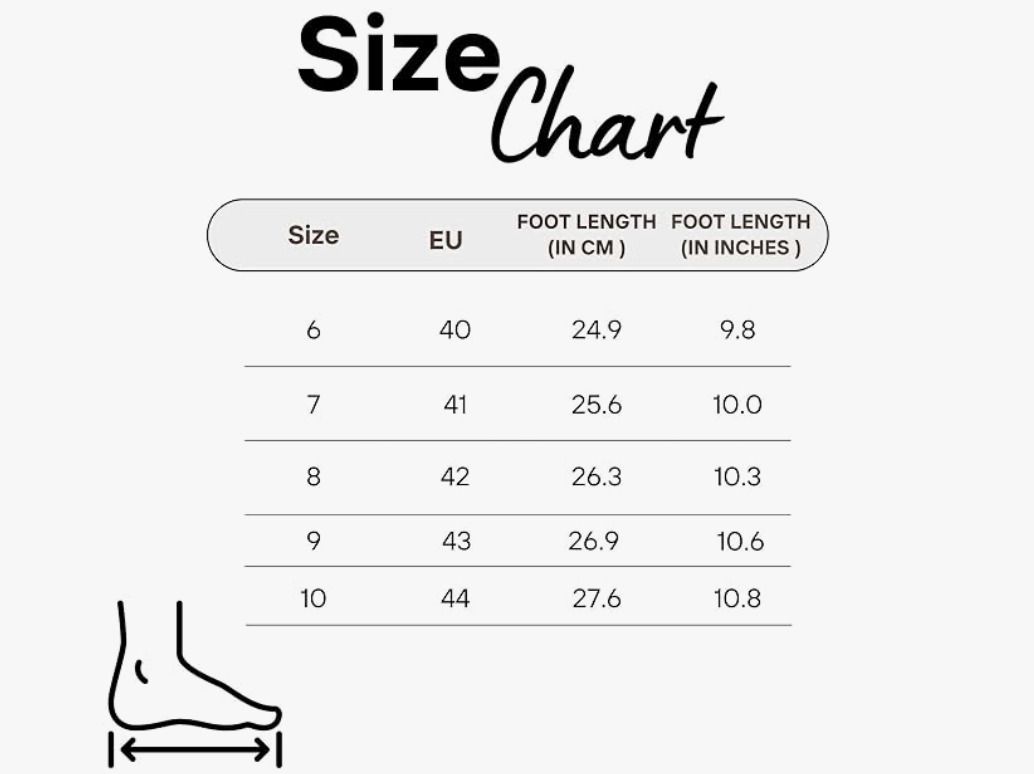
Task: Click 'FOOT LENGTH (IN INCHES)' header
Action: tap(741, 235)
